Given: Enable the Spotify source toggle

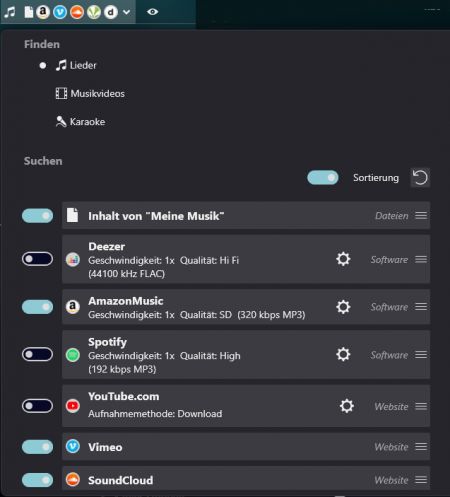Looking at the screenshot, I should tap(37, 354).
